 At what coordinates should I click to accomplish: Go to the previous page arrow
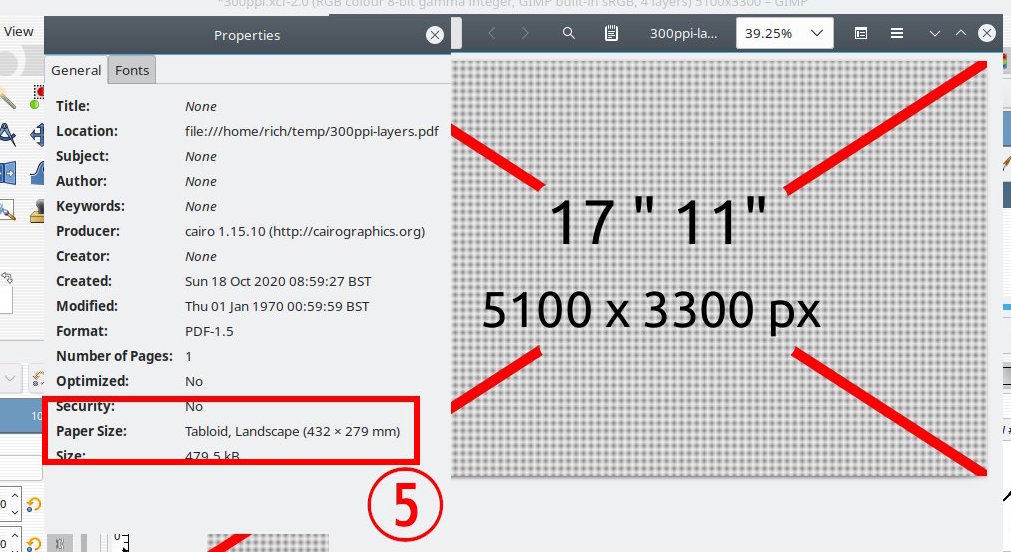coord(491,33)
